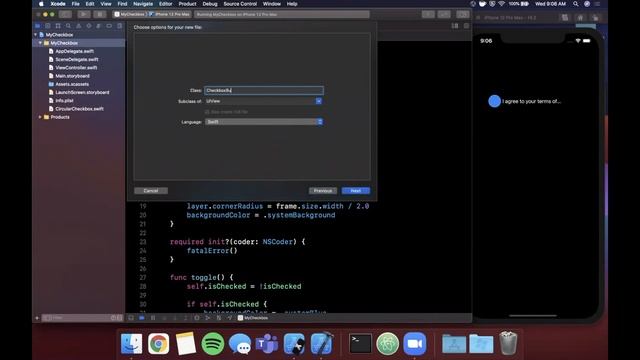This screenshot has width=640, height=360.
Task: Open the Report navigator icon
Action: click(119, 26)
